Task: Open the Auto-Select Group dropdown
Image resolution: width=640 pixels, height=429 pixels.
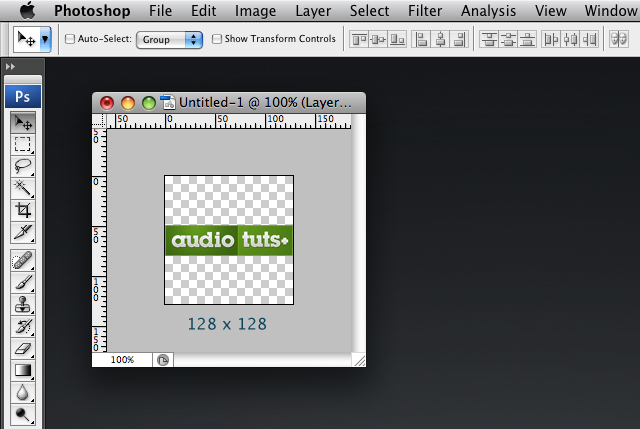Action: pyautogui.click(x=169, y=40)
